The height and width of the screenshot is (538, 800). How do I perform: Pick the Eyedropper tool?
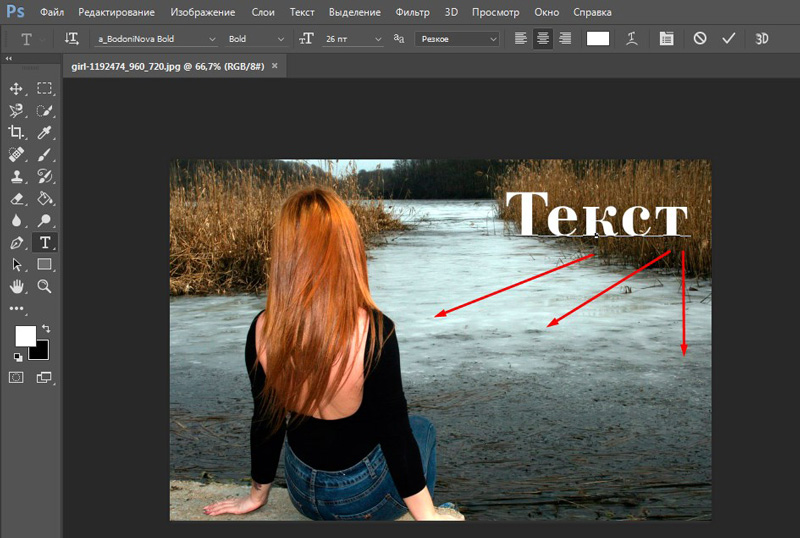click(44, 132)
